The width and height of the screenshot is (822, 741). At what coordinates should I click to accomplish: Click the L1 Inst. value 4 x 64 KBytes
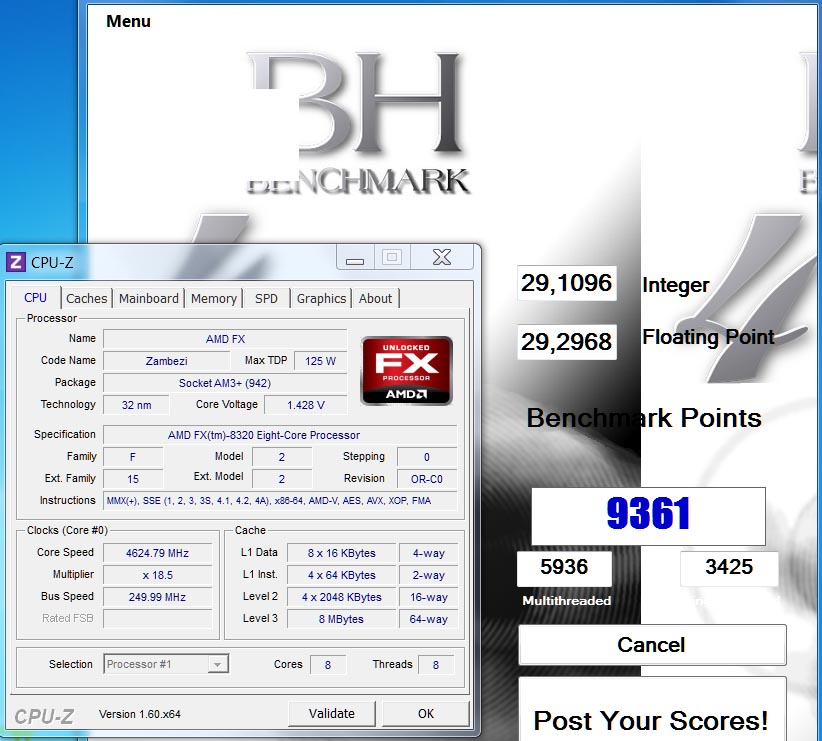tap(342, 575)
